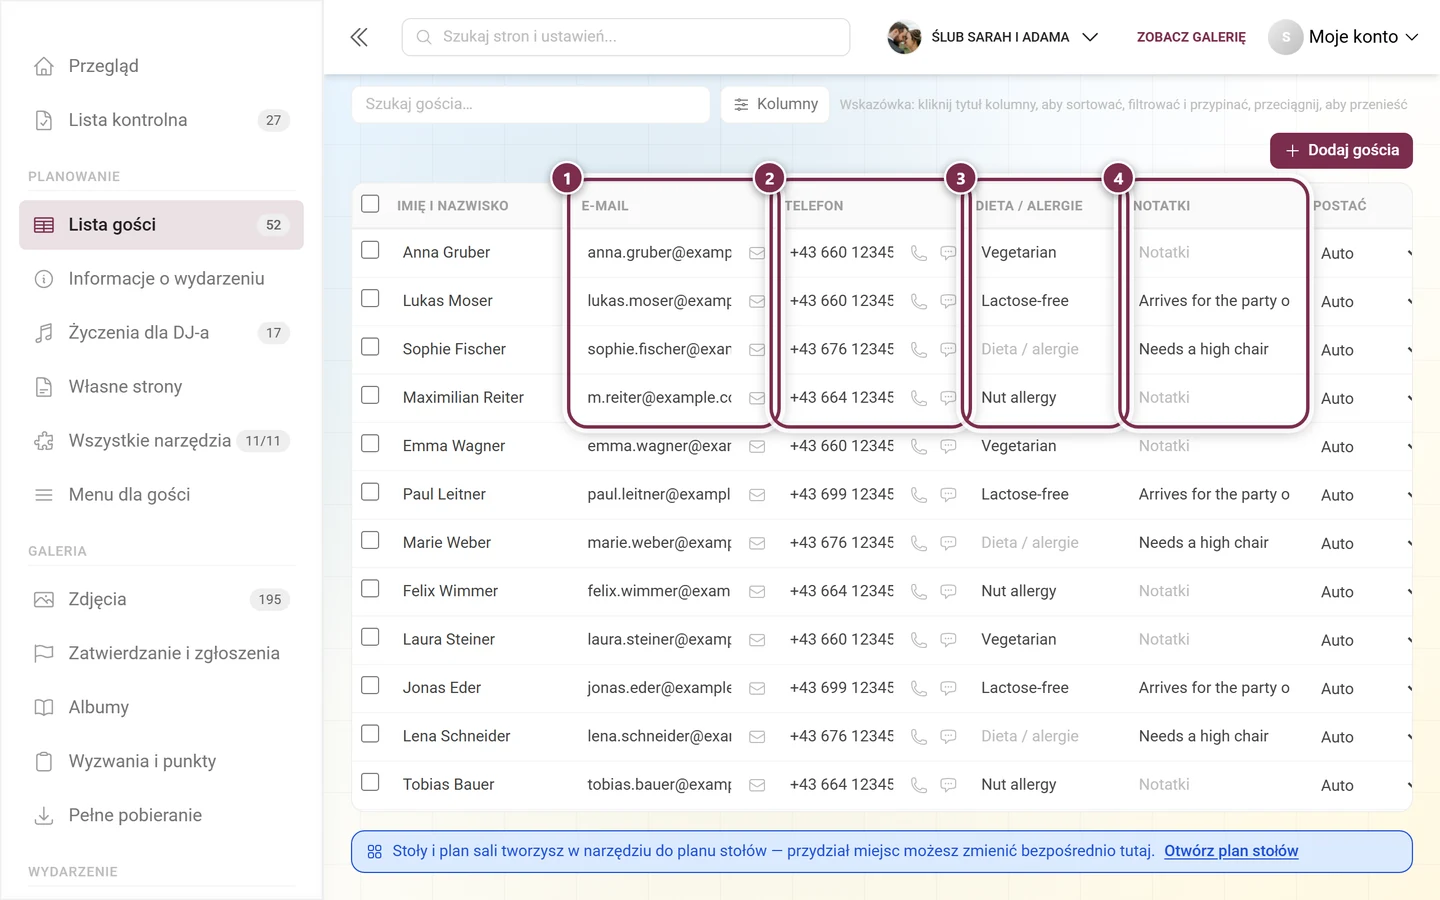
Task: Click the SMS message icon for Sophie Fischer
Action: [948, 350]
